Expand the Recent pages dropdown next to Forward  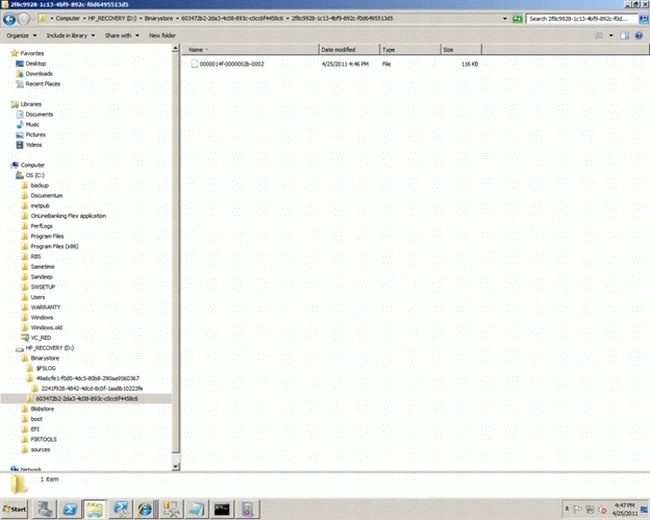34,19
